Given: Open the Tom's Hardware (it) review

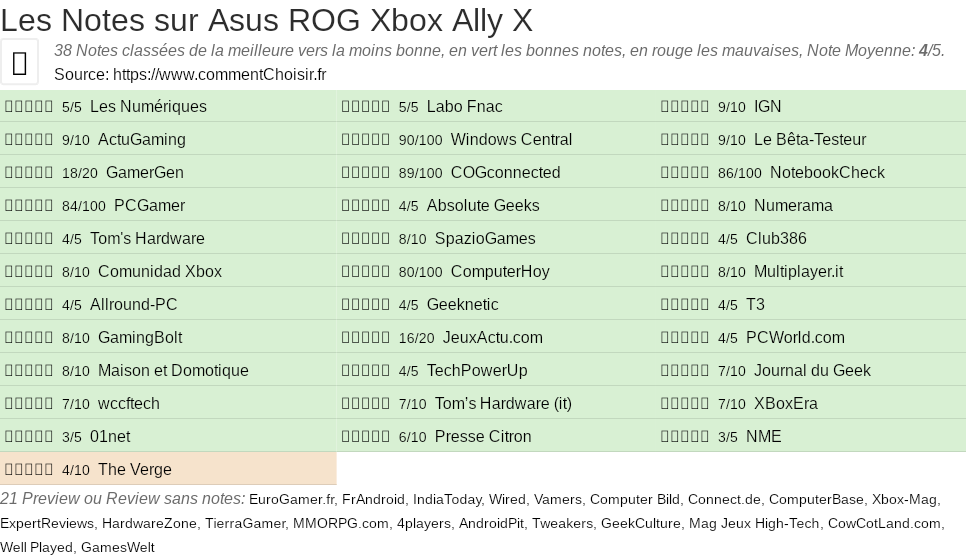Looking at the screenshot, I should click(x=503, y=404).
